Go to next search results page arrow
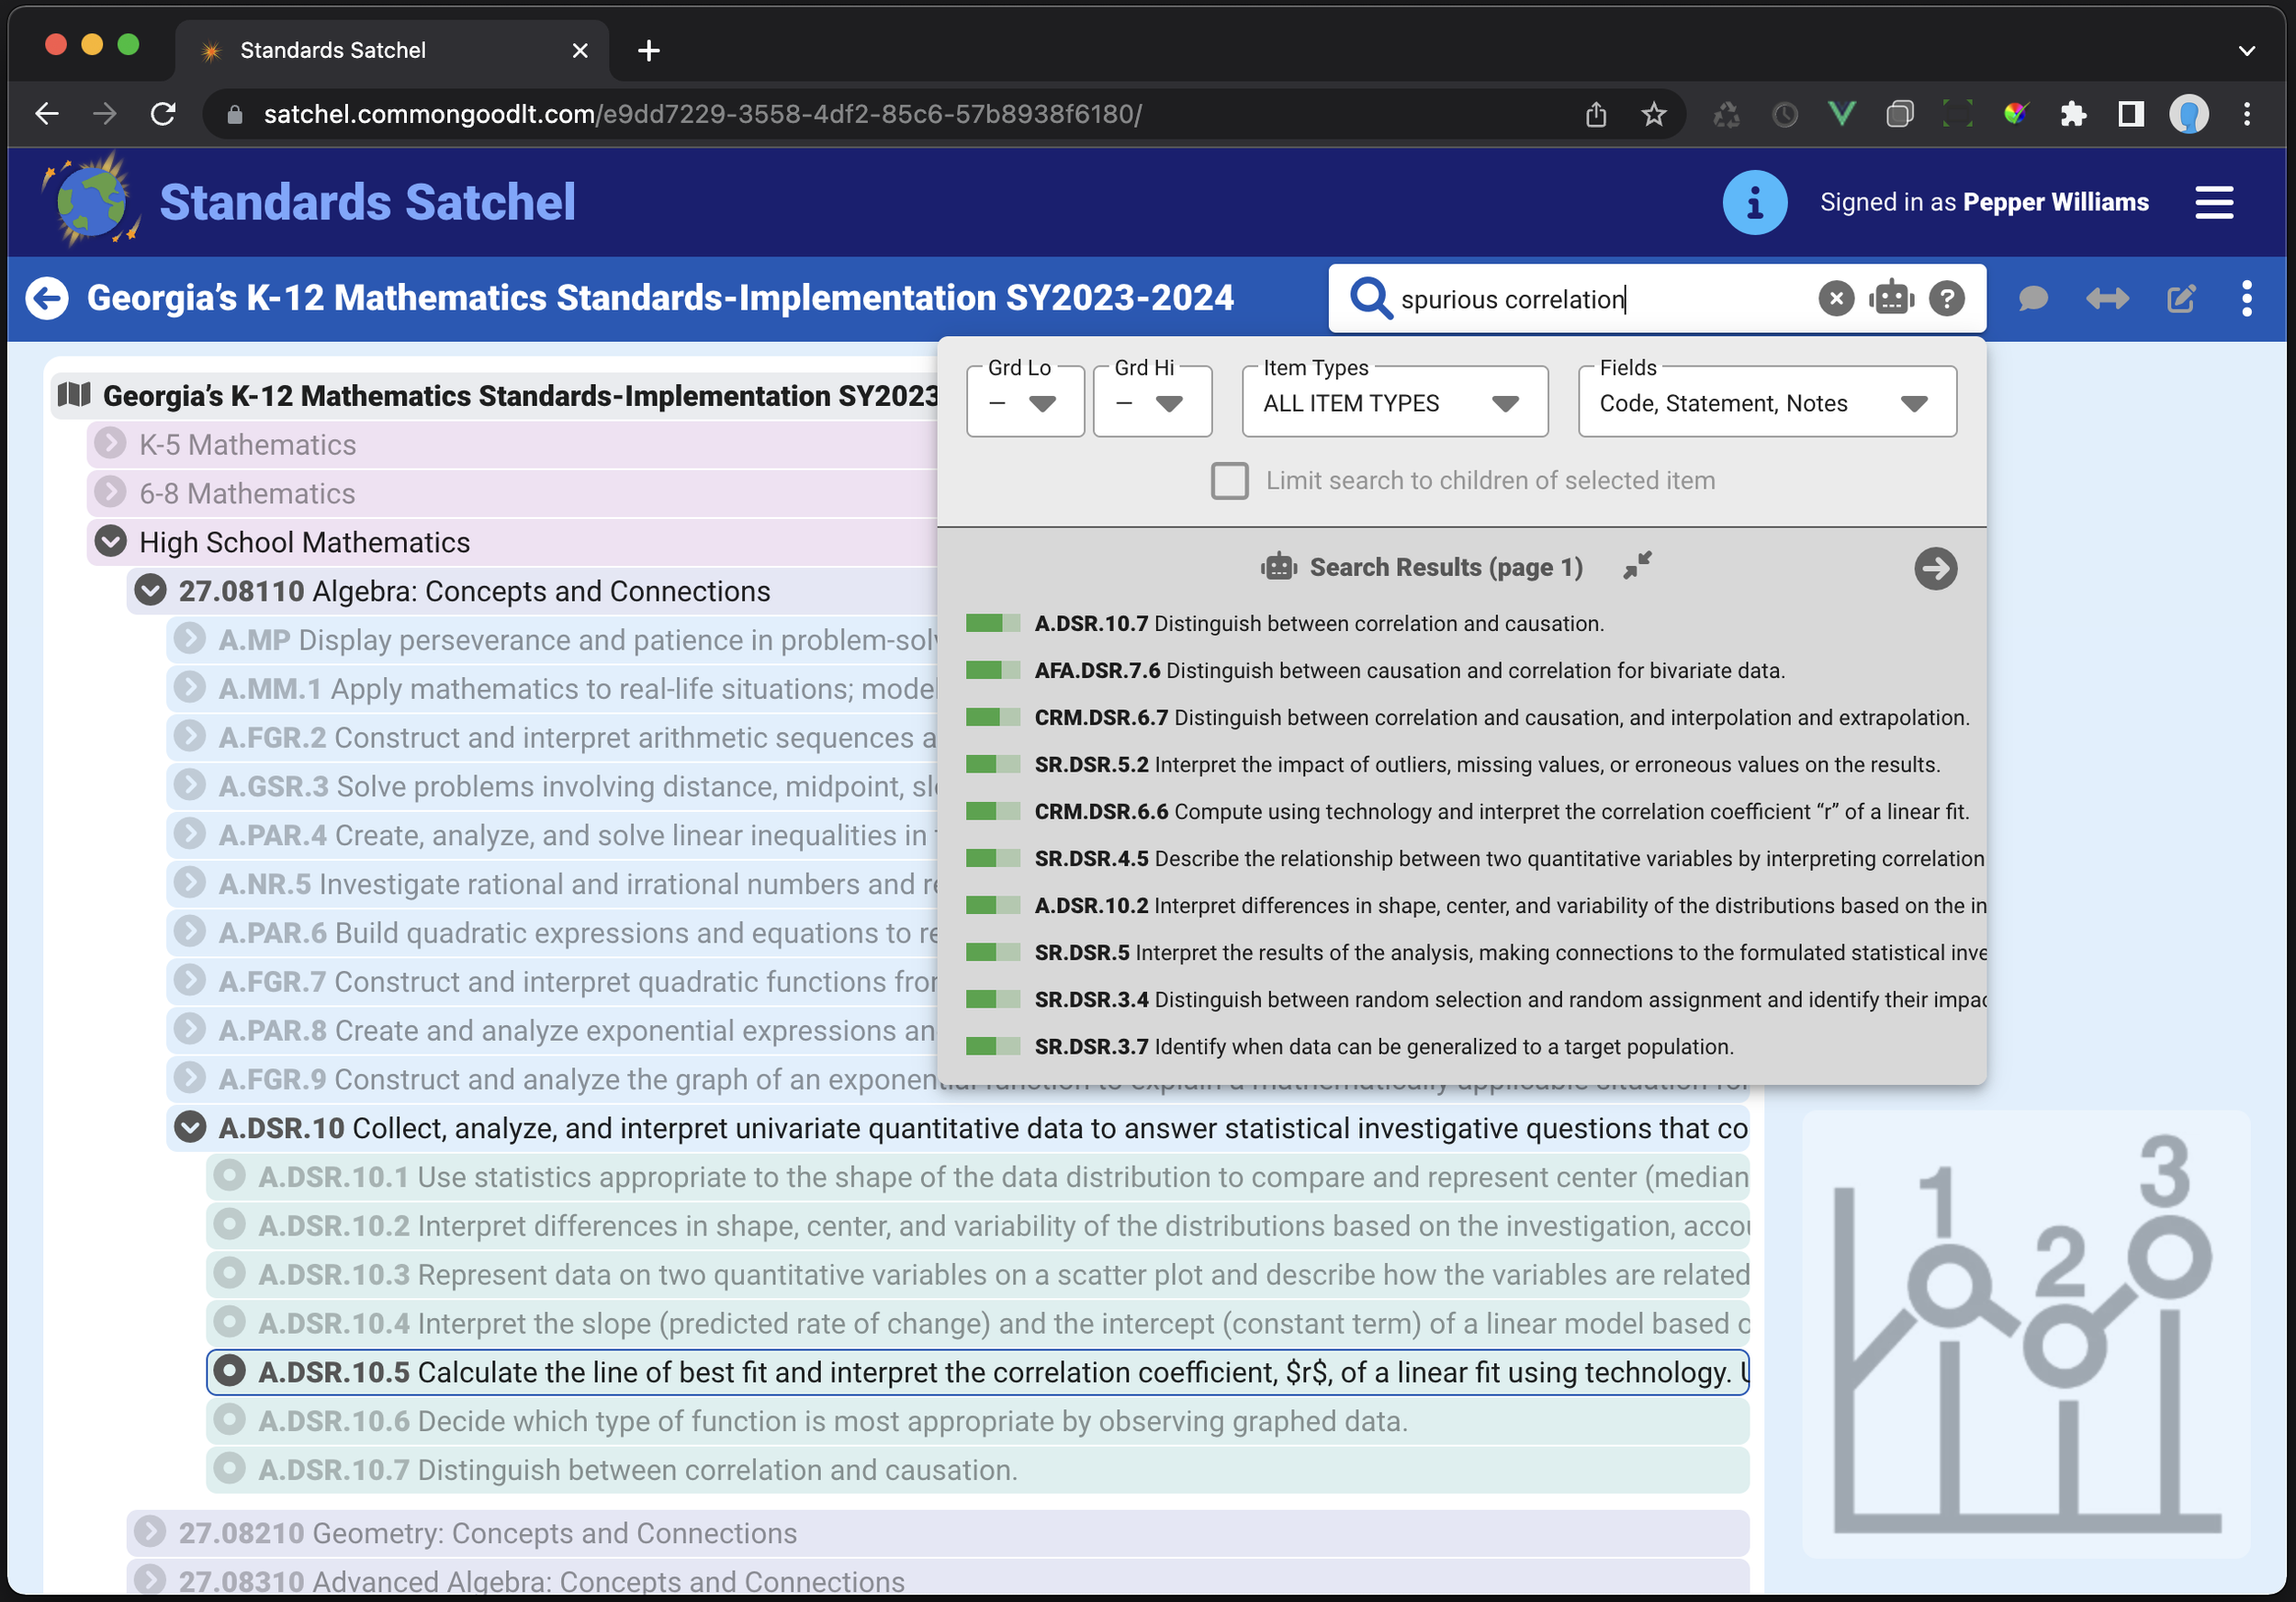The width and height of the screenshot is (2296, 1602). tap(1937, 568)
